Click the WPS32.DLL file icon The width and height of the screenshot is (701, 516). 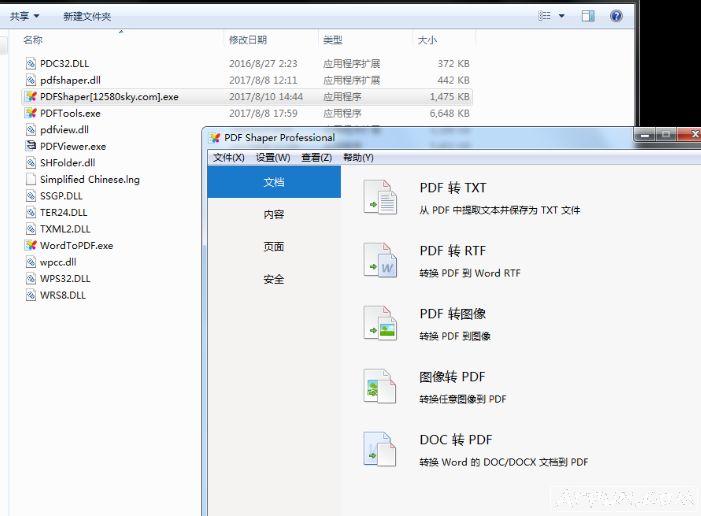point(31,279)
